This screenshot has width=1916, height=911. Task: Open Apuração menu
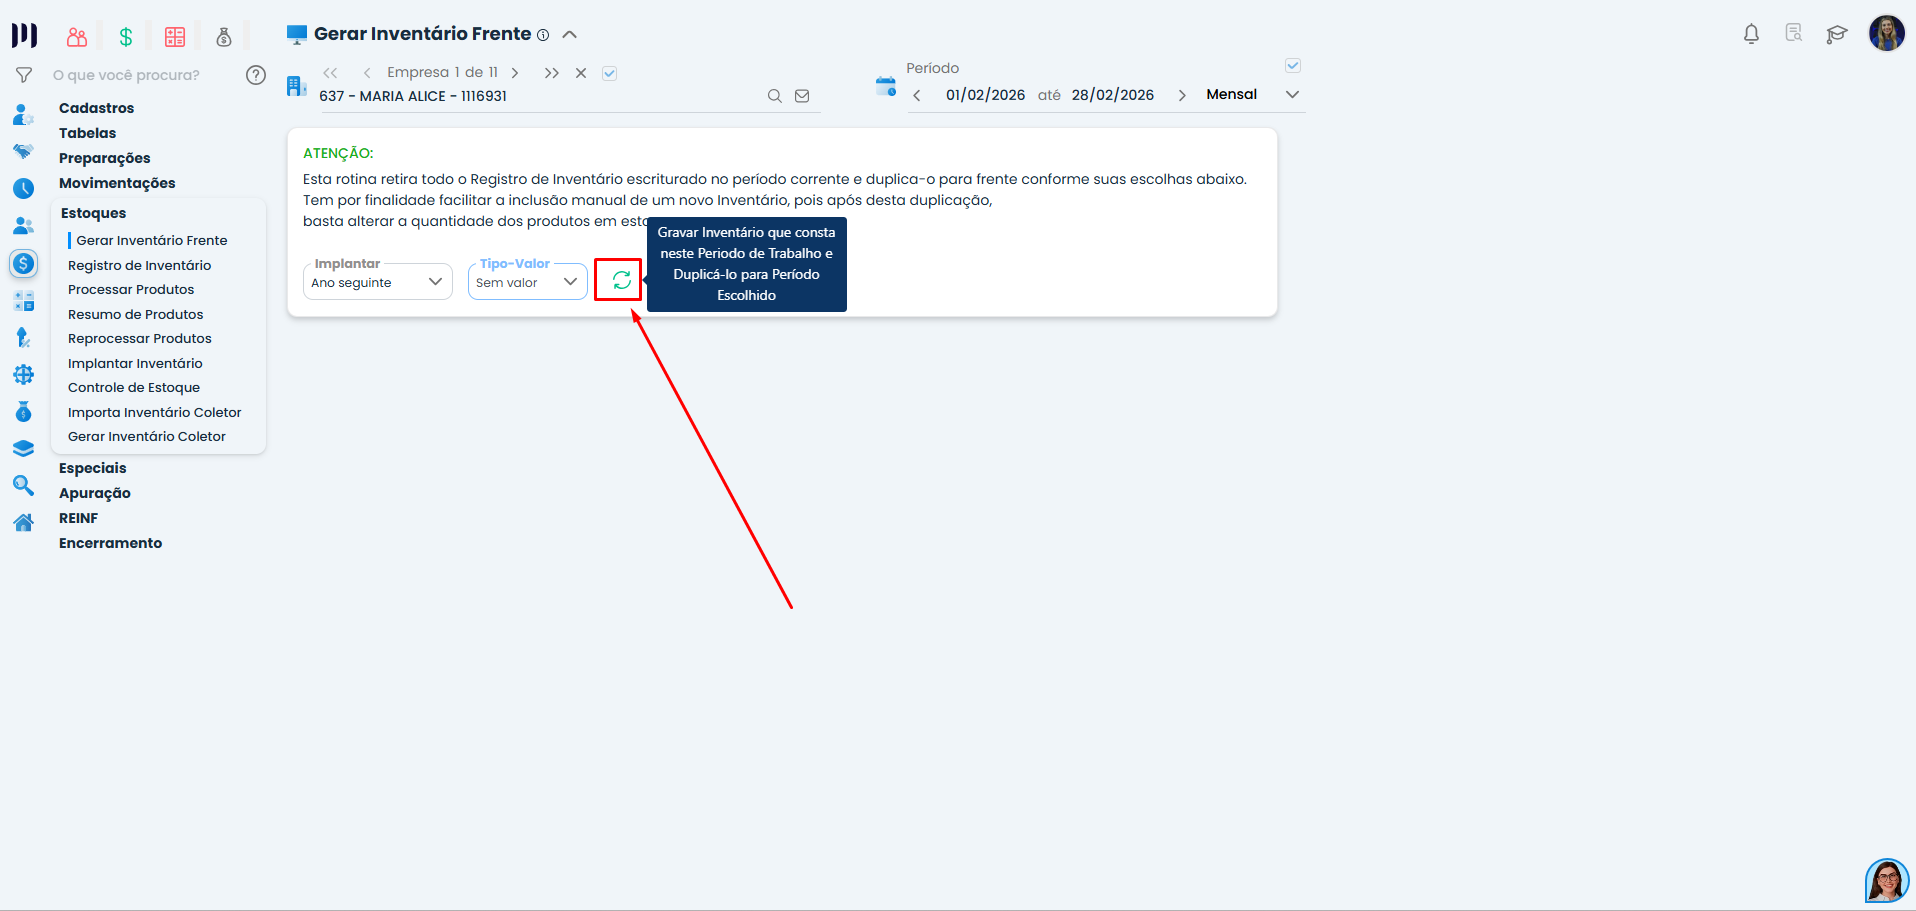(x=95, y=493)
